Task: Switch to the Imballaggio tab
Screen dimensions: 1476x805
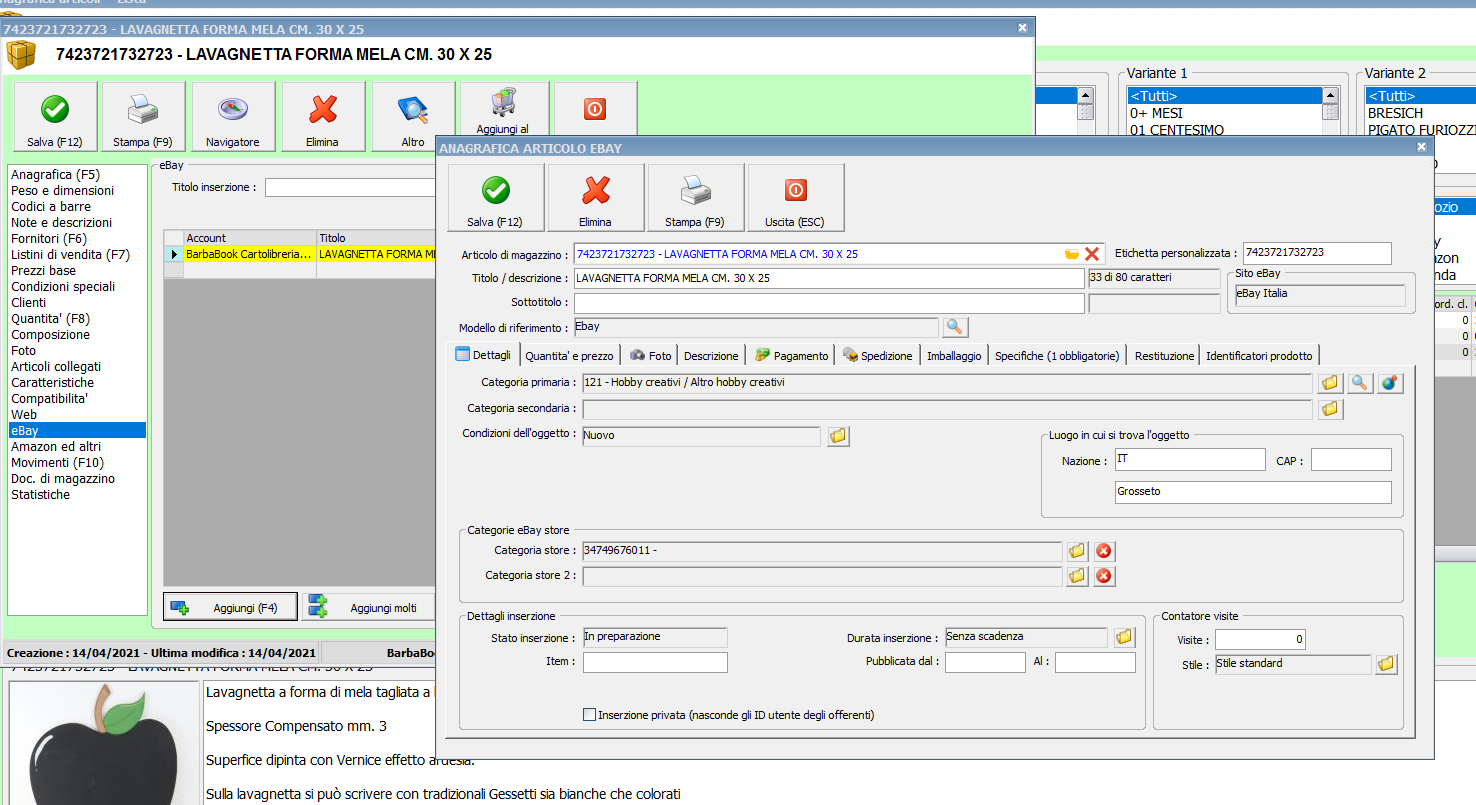Action: pos(954,356)
